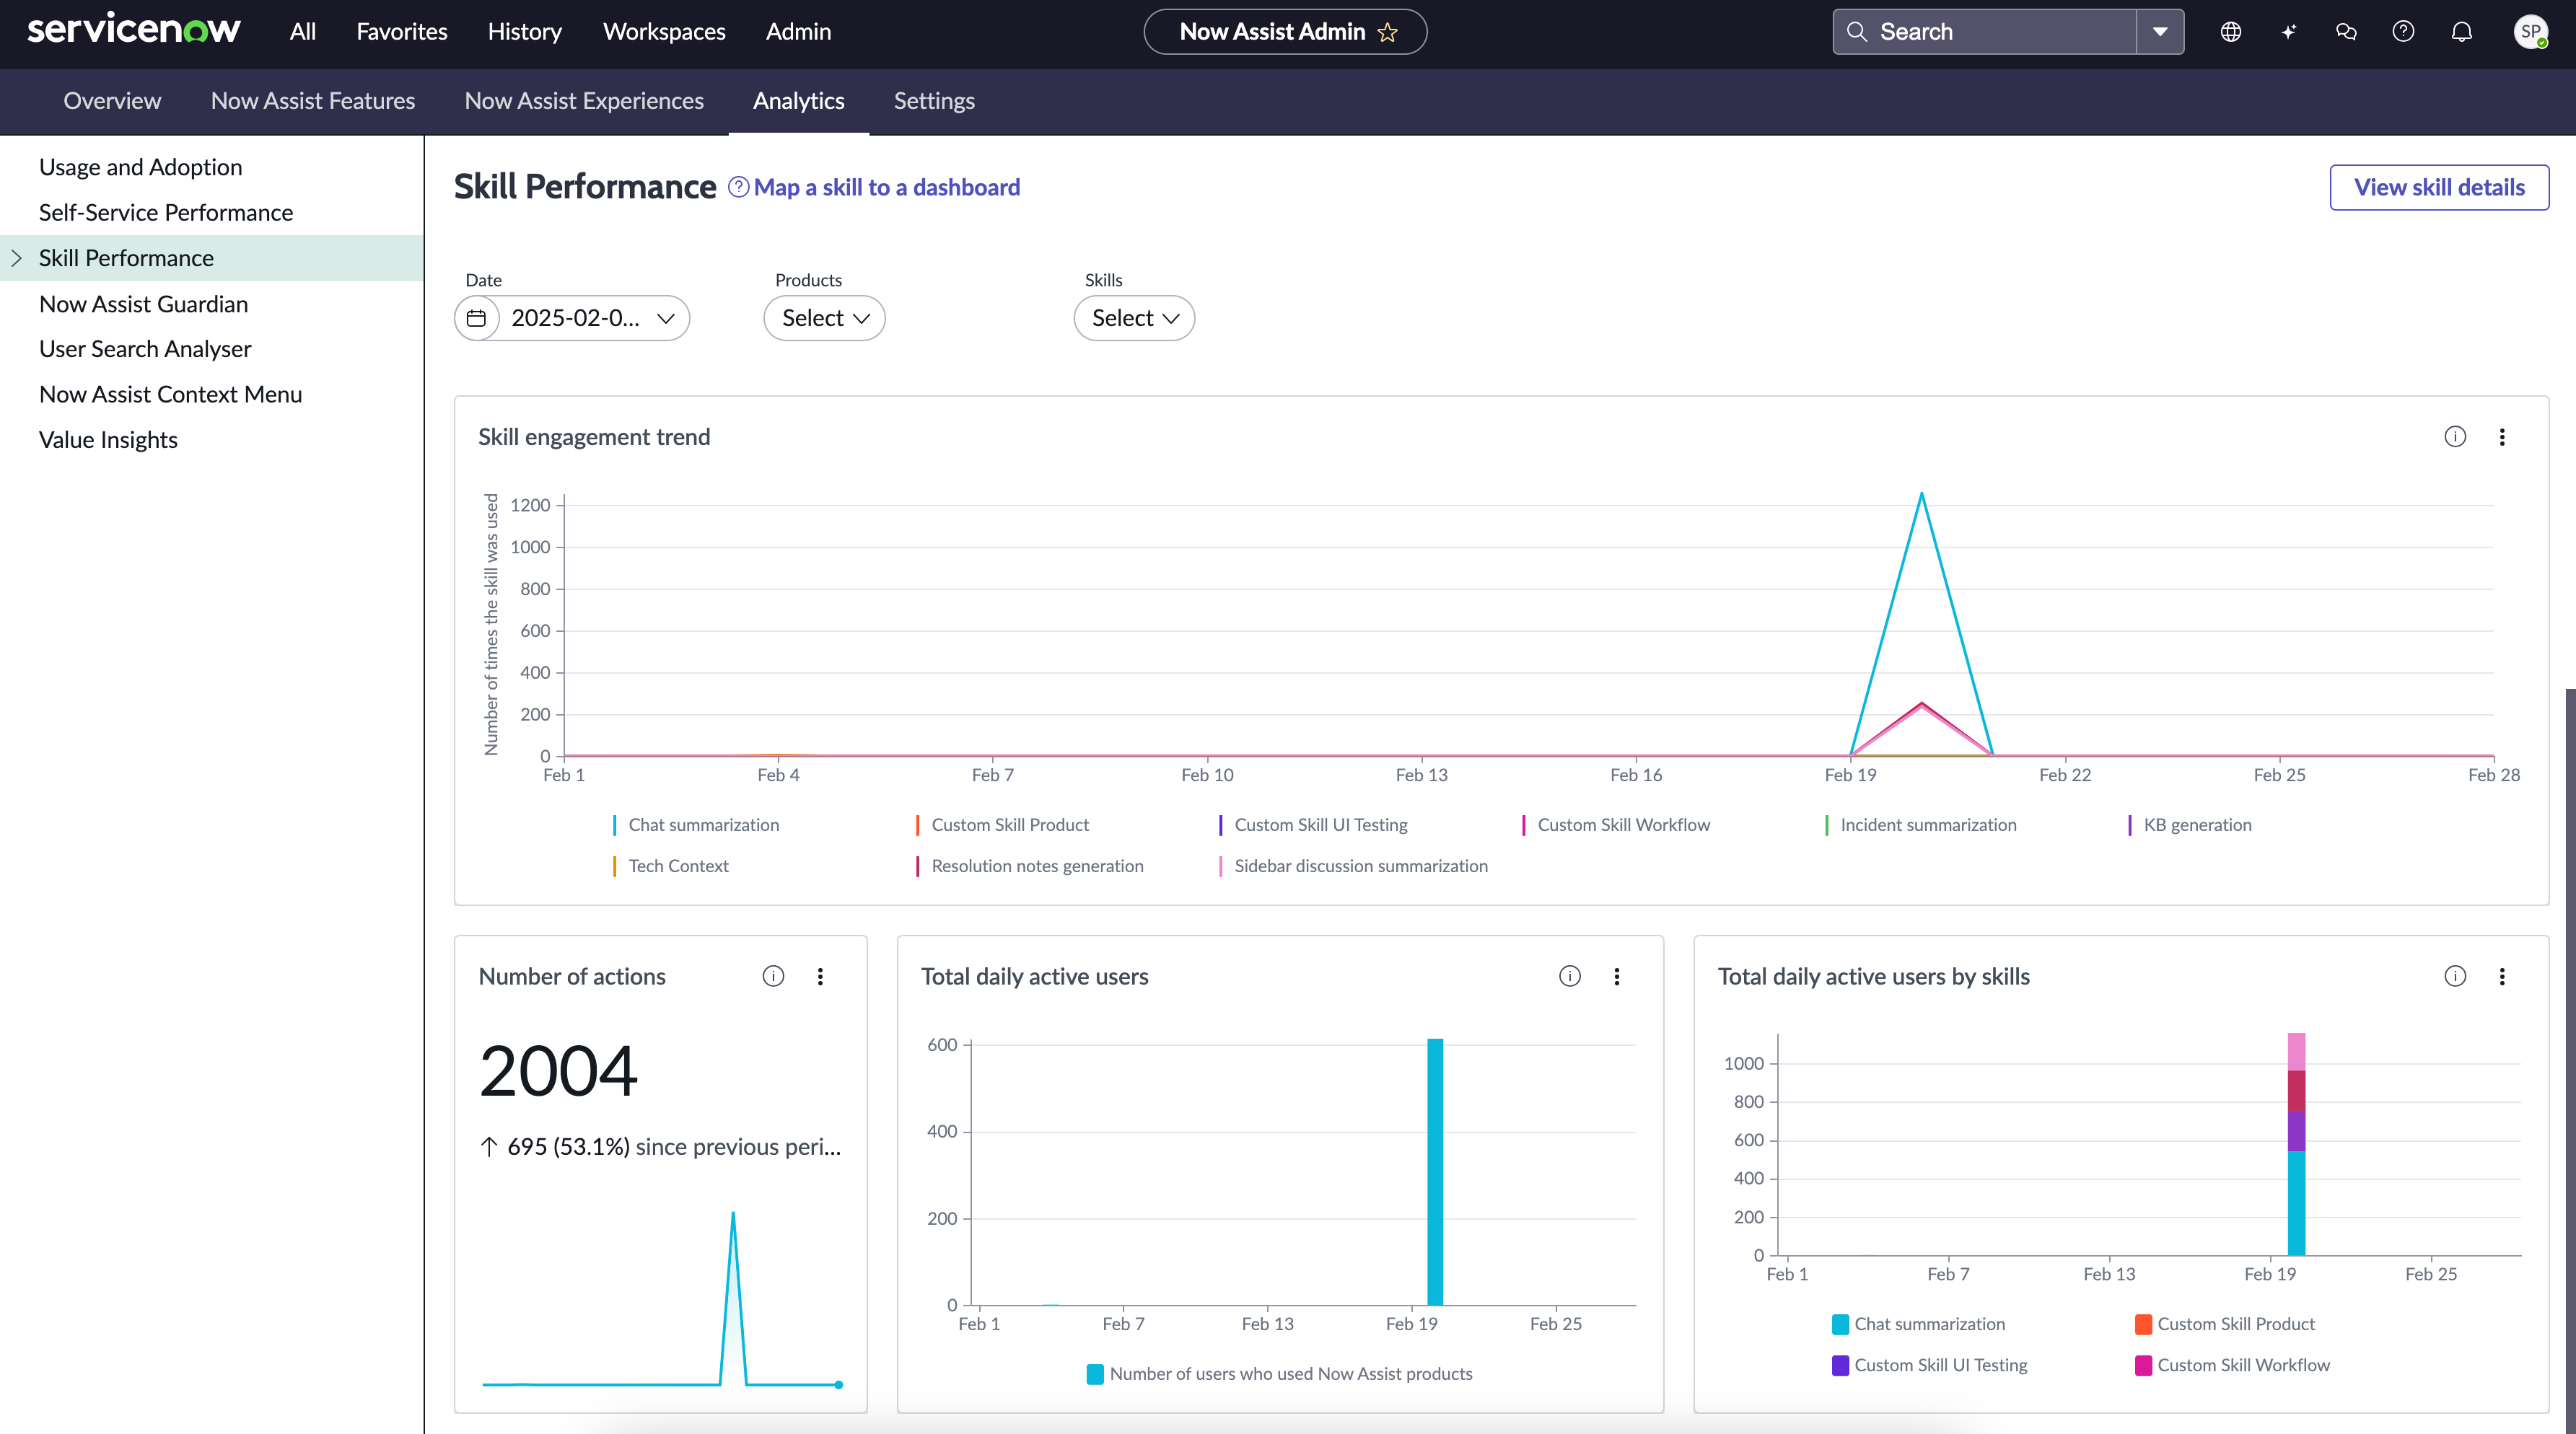Toggle Number of users who used legend
Viewport: 2576px width, 1434px height.
tap(1280, 1374)
